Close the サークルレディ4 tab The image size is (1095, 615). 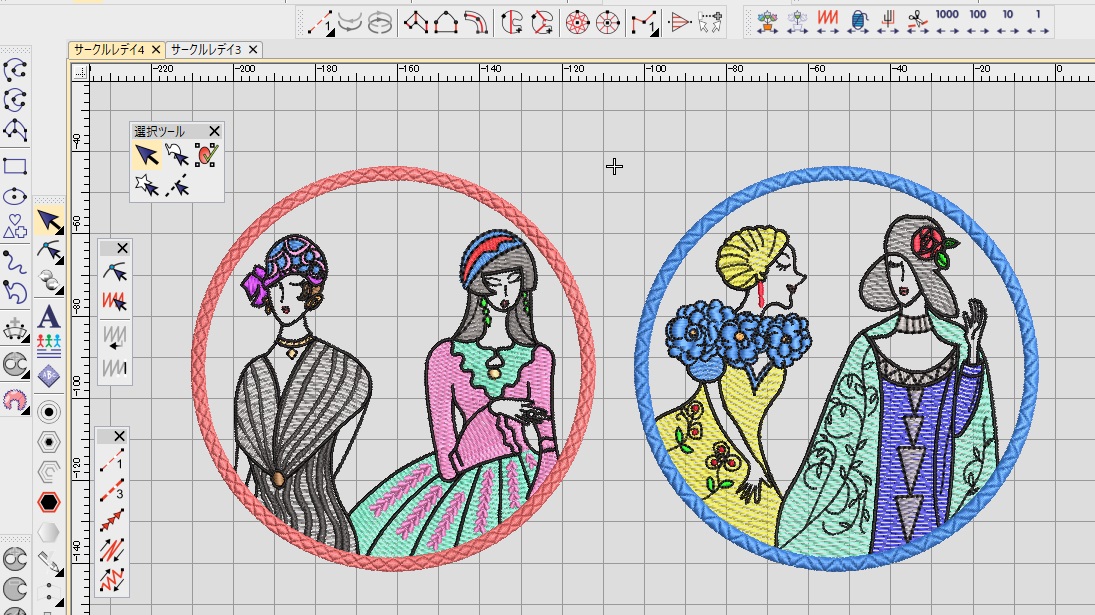click(x=156, y=50)
